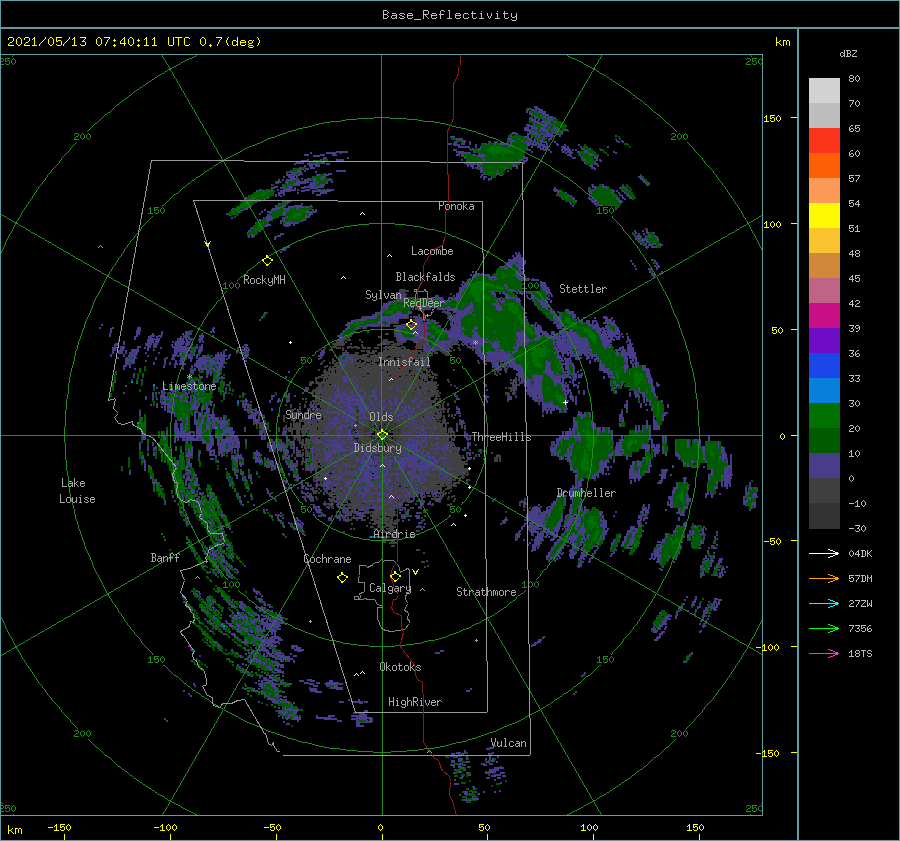
Task: Click the 100 tick on bottom km axis
Action: click(589, 827)
